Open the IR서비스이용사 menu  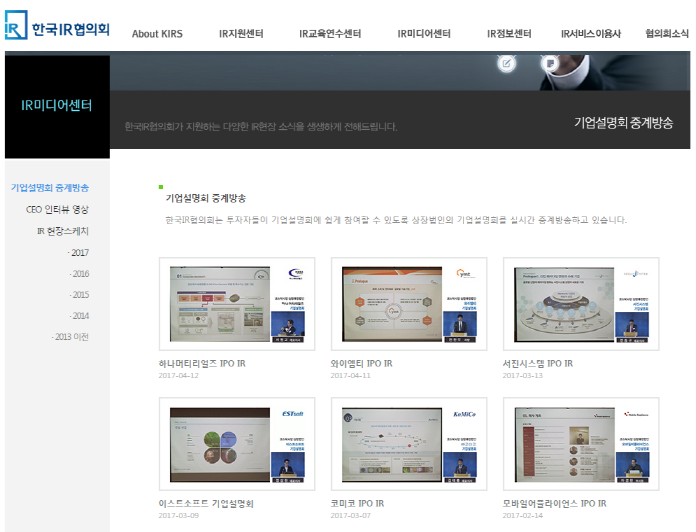click(x=591, y=34)
